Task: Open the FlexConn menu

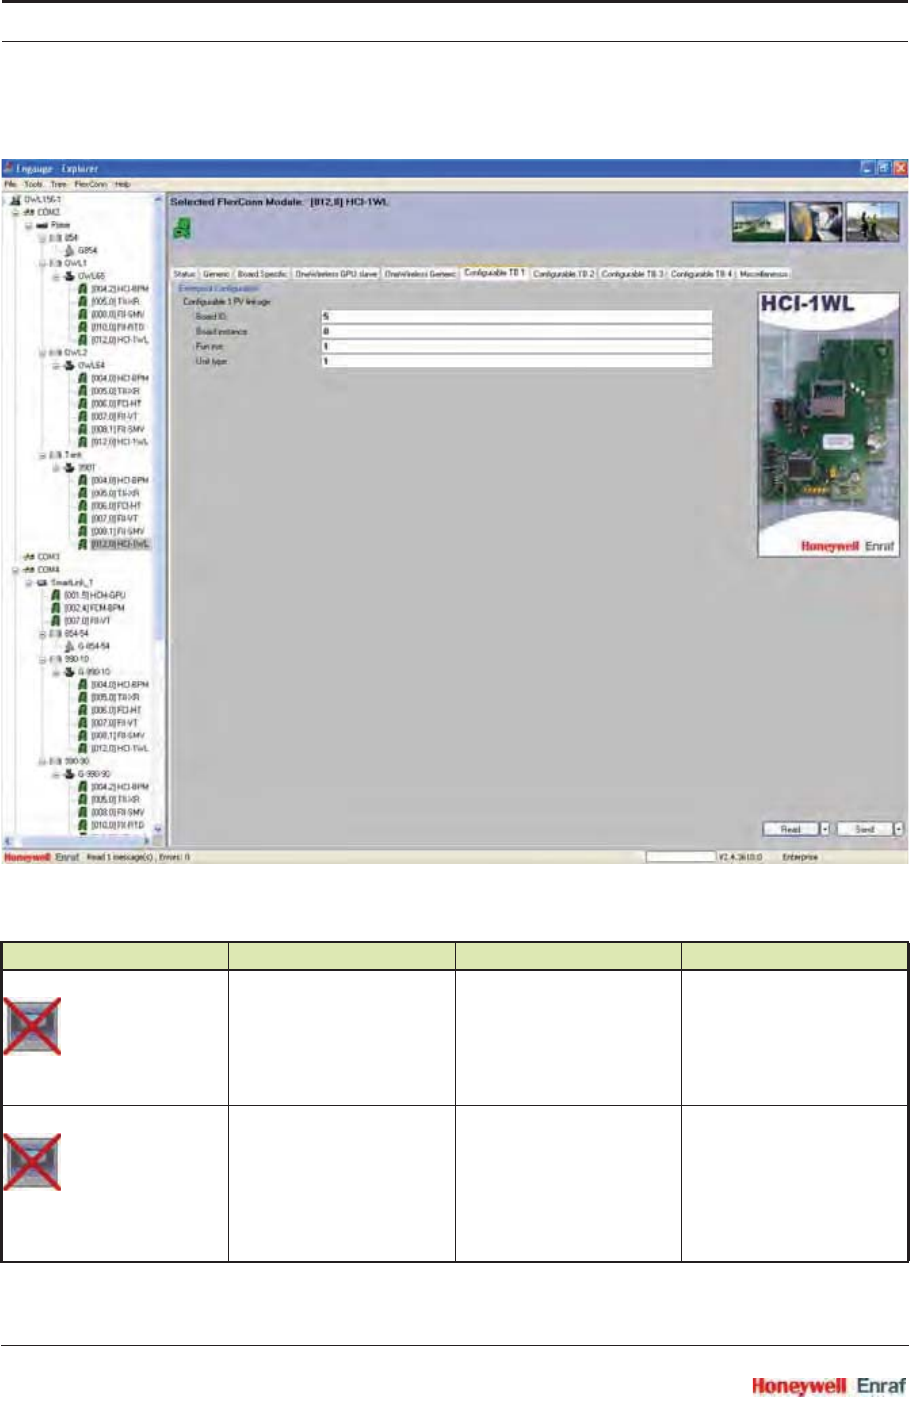Action: pos(91,185)
